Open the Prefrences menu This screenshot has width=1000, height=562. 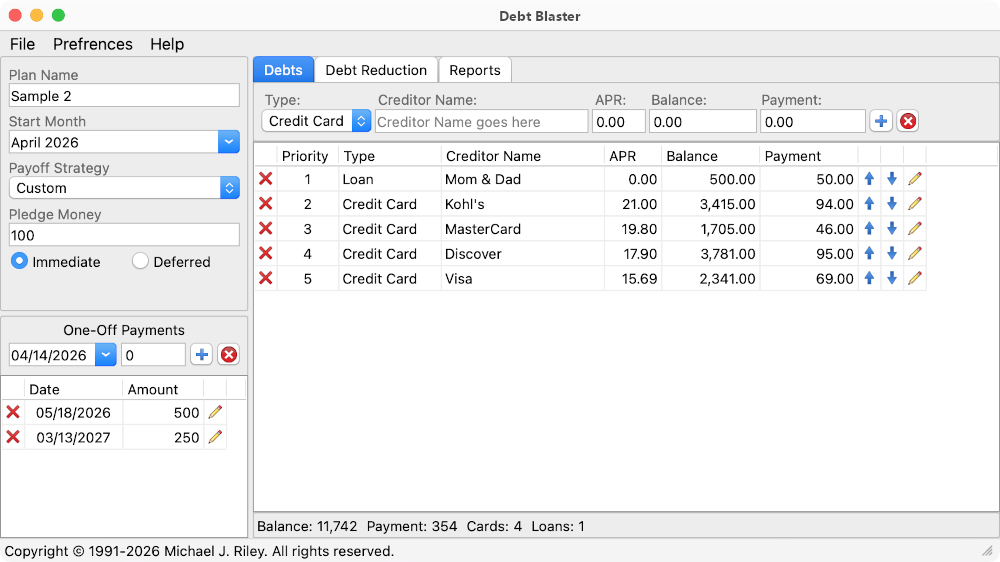pos(93,44)
